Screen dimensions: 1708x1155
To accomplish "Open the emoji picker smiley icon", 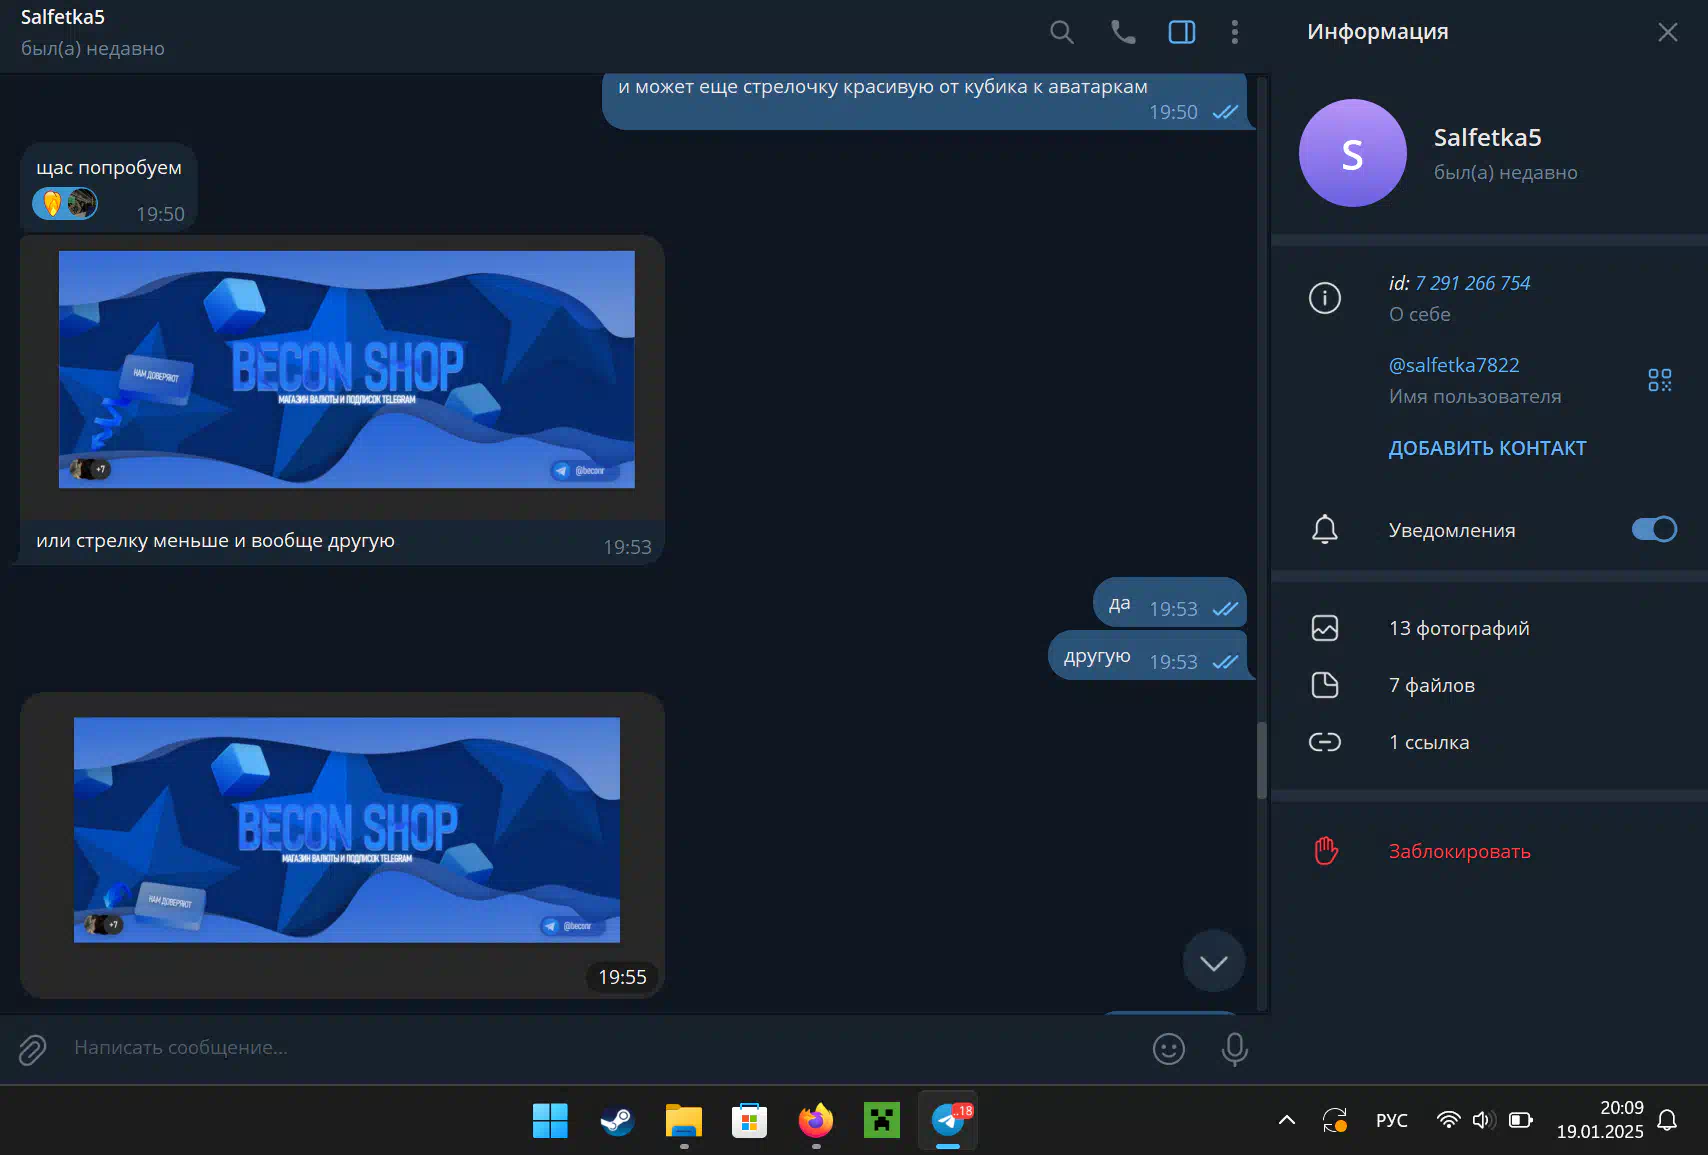I will (1169, 1049).
